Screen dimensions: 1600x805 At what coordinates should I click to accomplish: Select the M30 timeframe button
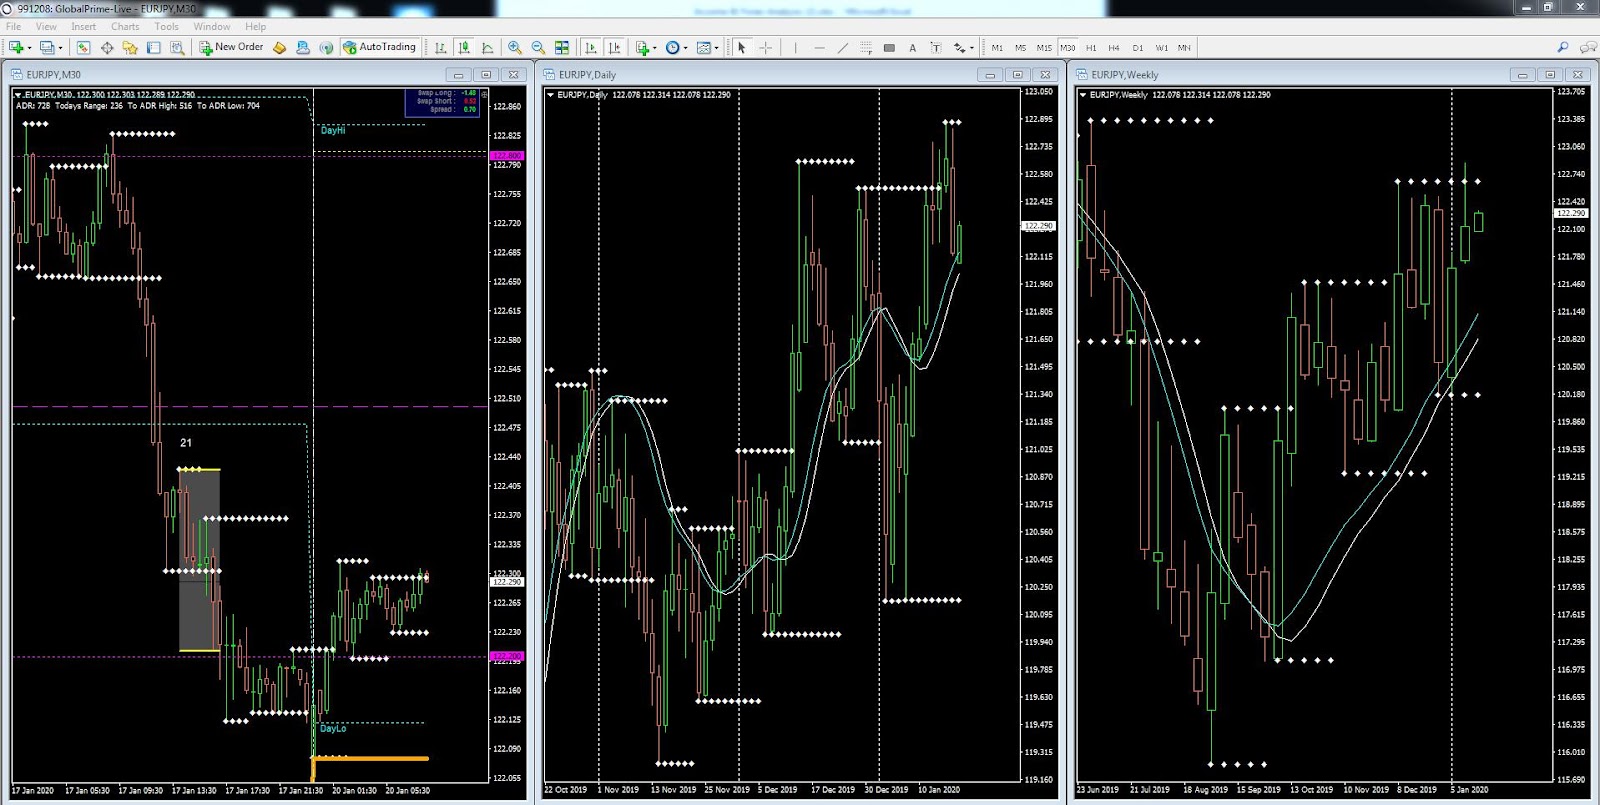(x=1068, y=48)
